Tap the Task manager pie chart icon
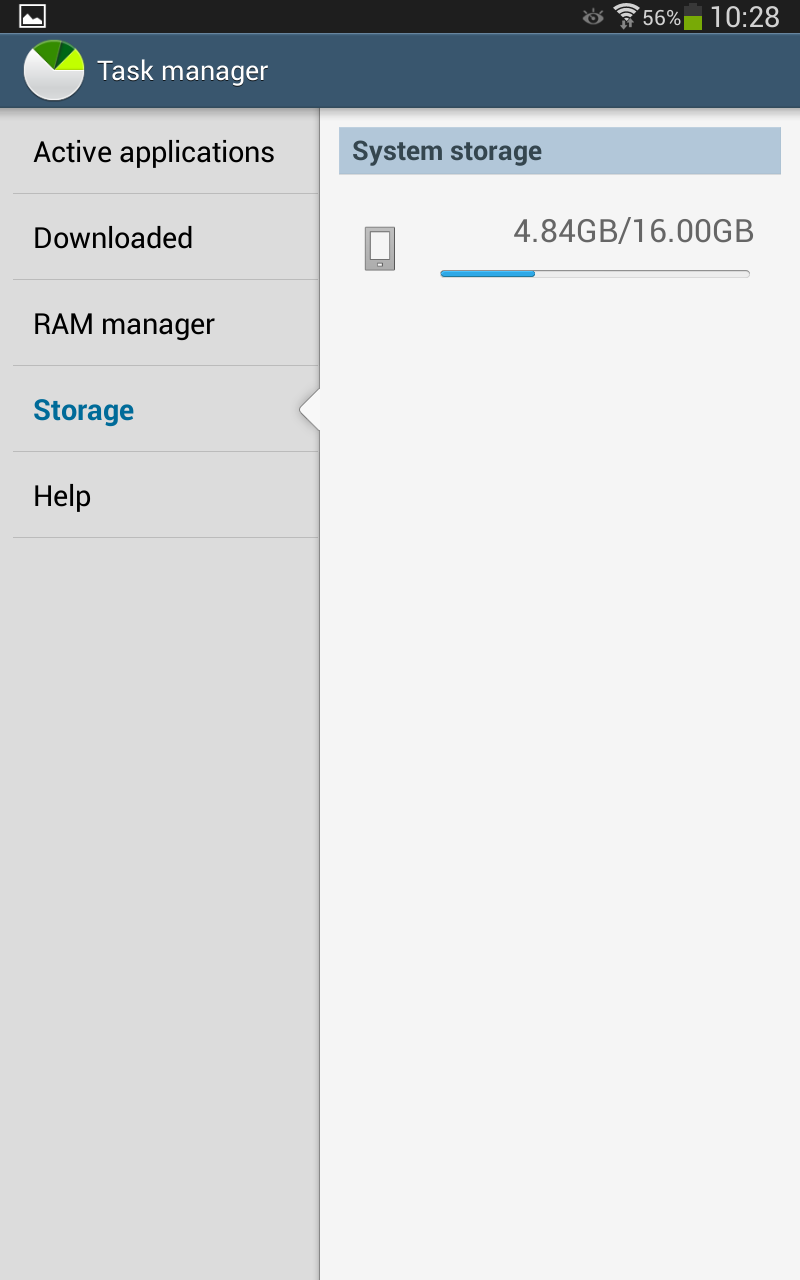Screen dimensions: 800x1280 coord(54,71)
